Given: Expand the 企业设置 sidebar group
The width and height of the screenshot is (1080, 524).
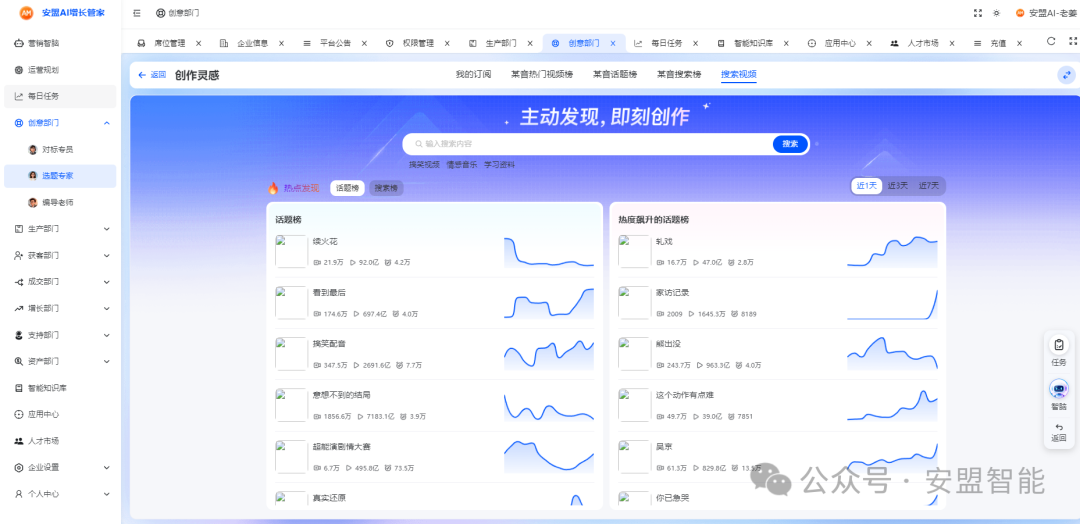Looking at the screenshot, I should point(107,468).
